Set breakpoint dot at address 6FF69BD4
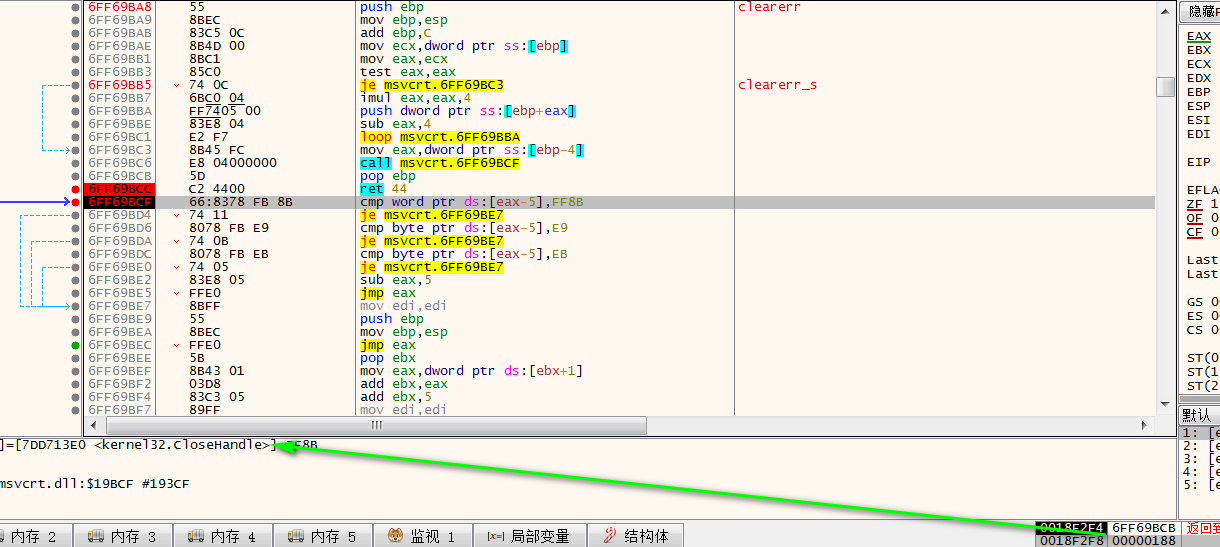Screen dimensions: 1220x547 point(76,215)
